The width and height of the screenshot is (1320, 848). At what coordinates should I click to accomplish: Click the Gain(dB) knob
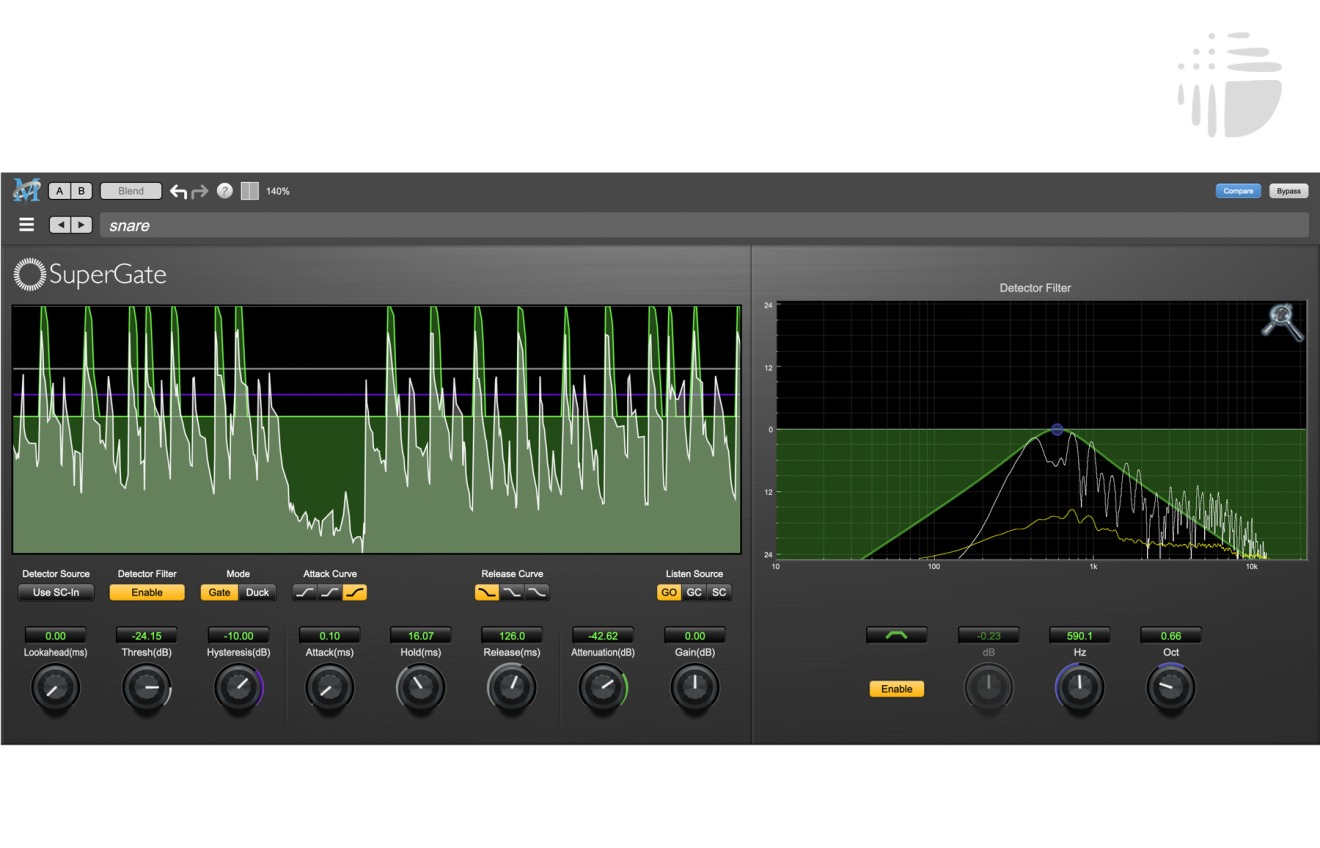coord(694,688)
